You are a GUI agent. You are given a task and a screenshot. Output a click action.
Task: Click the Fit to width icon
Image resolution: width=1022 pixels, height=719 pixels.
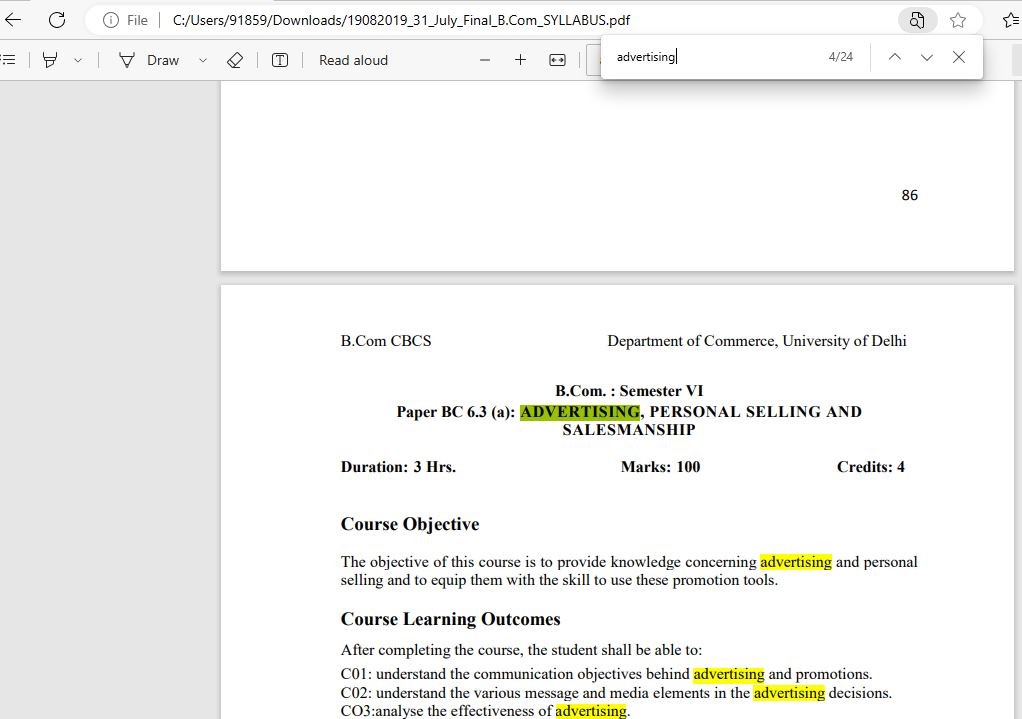(557, 60)
